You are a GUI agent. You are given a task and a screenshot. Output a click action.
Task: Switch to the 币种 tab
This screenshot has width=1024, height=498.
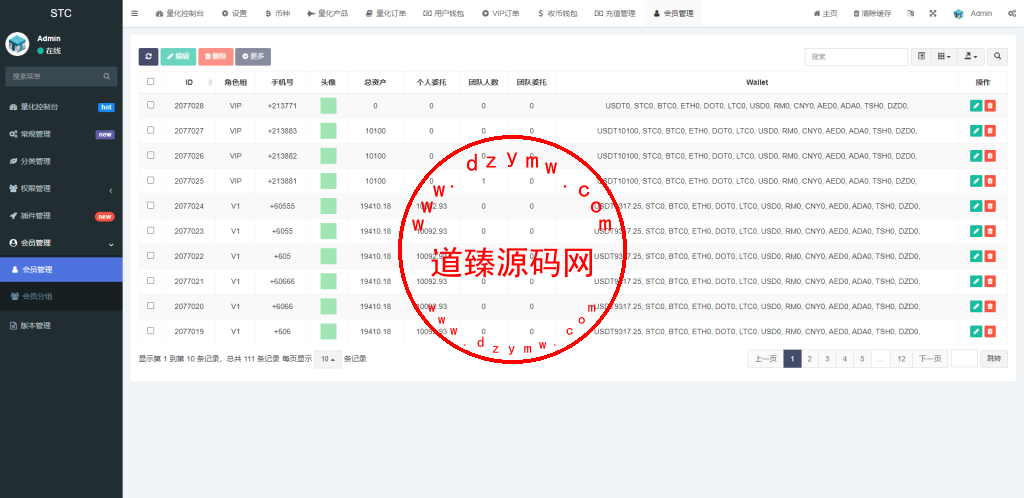(x=278, y=13)
